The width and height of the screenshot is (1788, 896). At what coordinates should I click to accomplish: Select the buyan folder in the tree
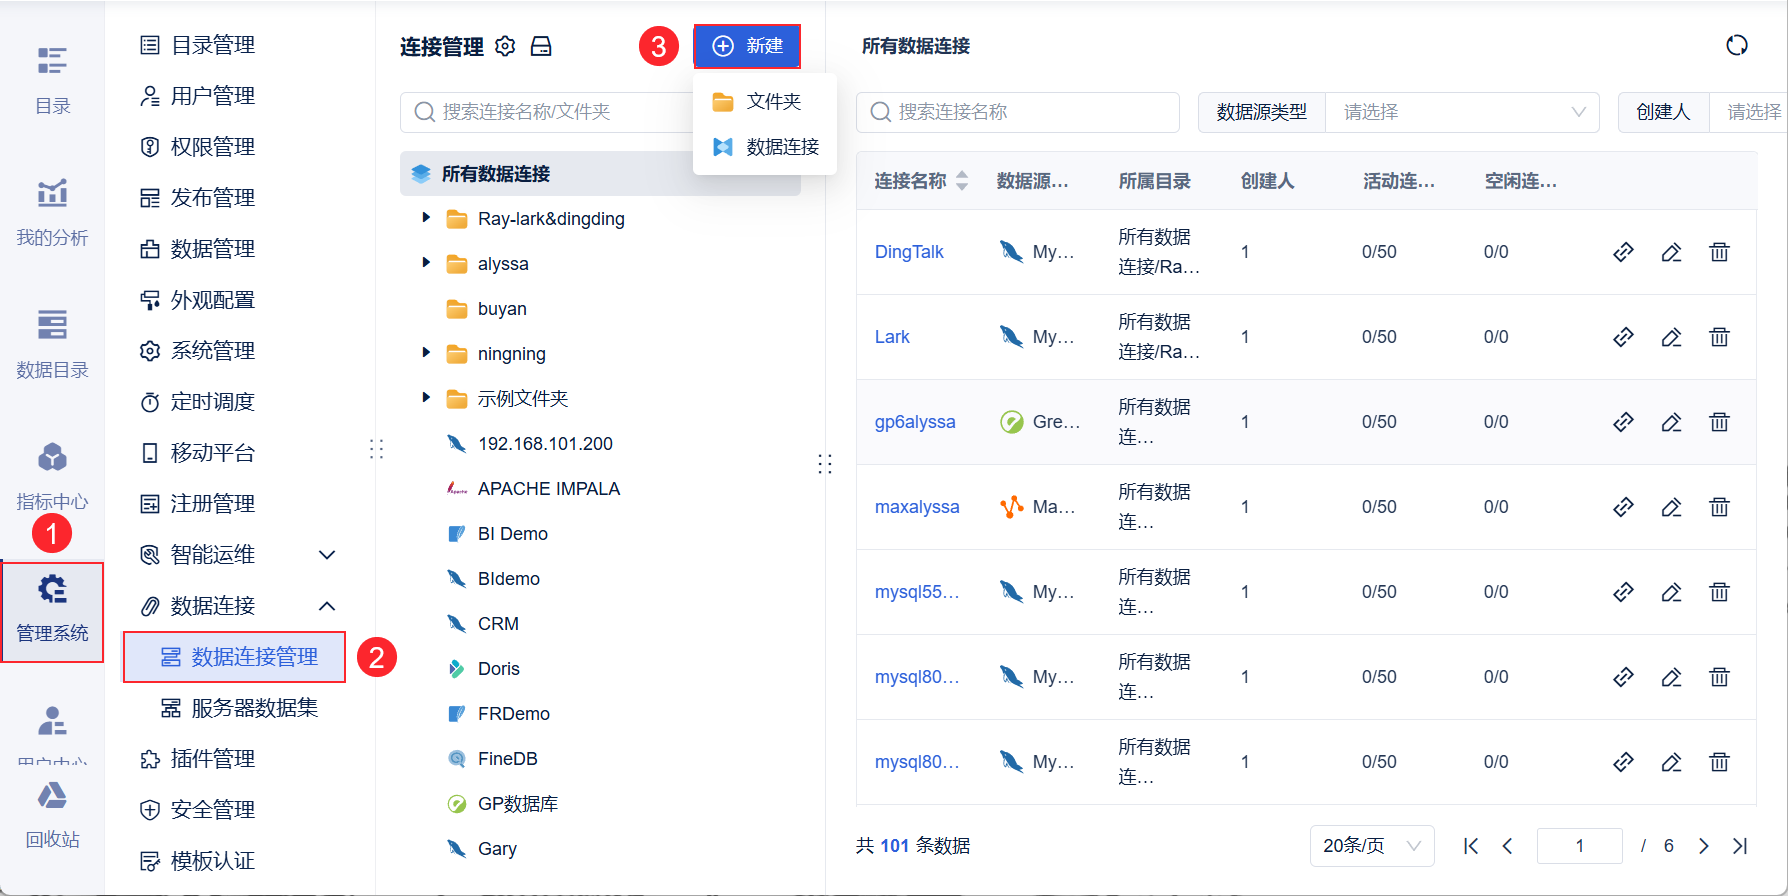point(502,309)
